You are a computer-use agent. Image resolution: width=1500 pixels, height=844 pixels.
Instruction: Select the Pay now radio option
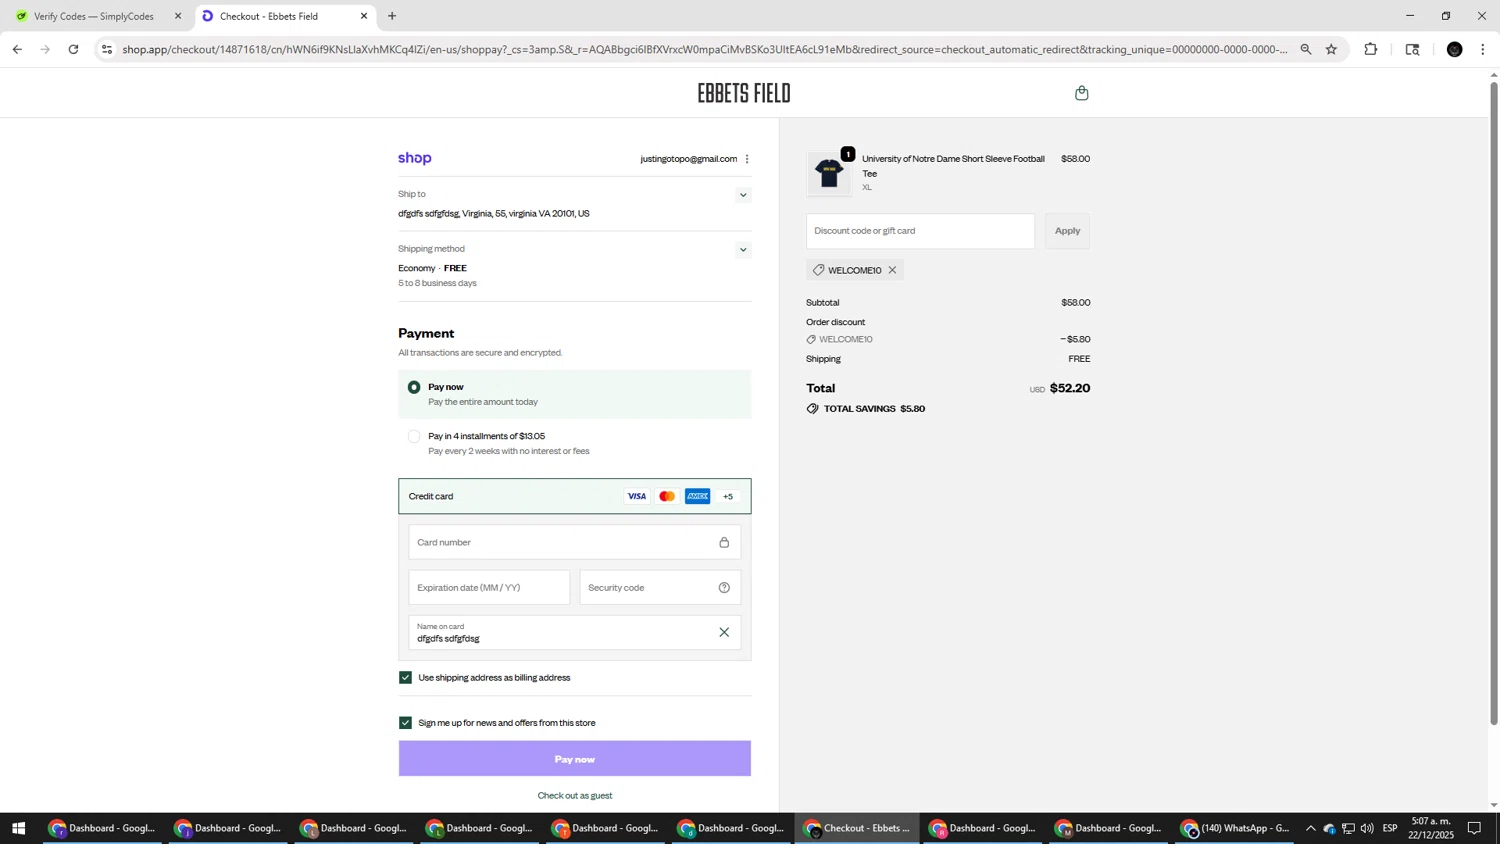click(414, 387)
